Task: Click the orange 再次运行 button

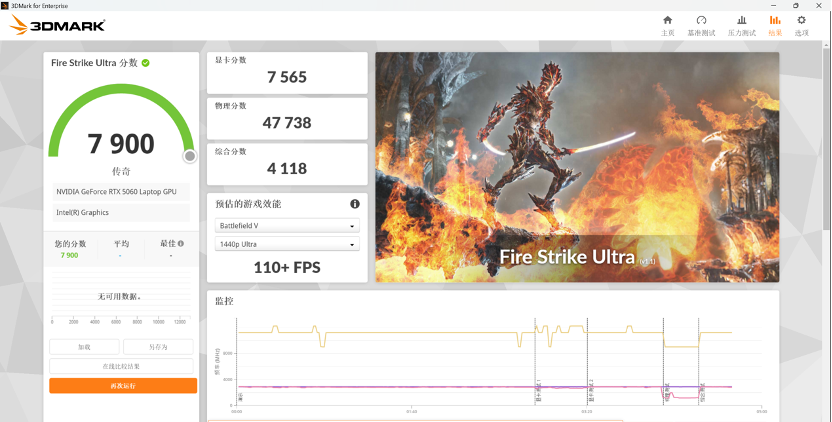Action: click(123, 386)
